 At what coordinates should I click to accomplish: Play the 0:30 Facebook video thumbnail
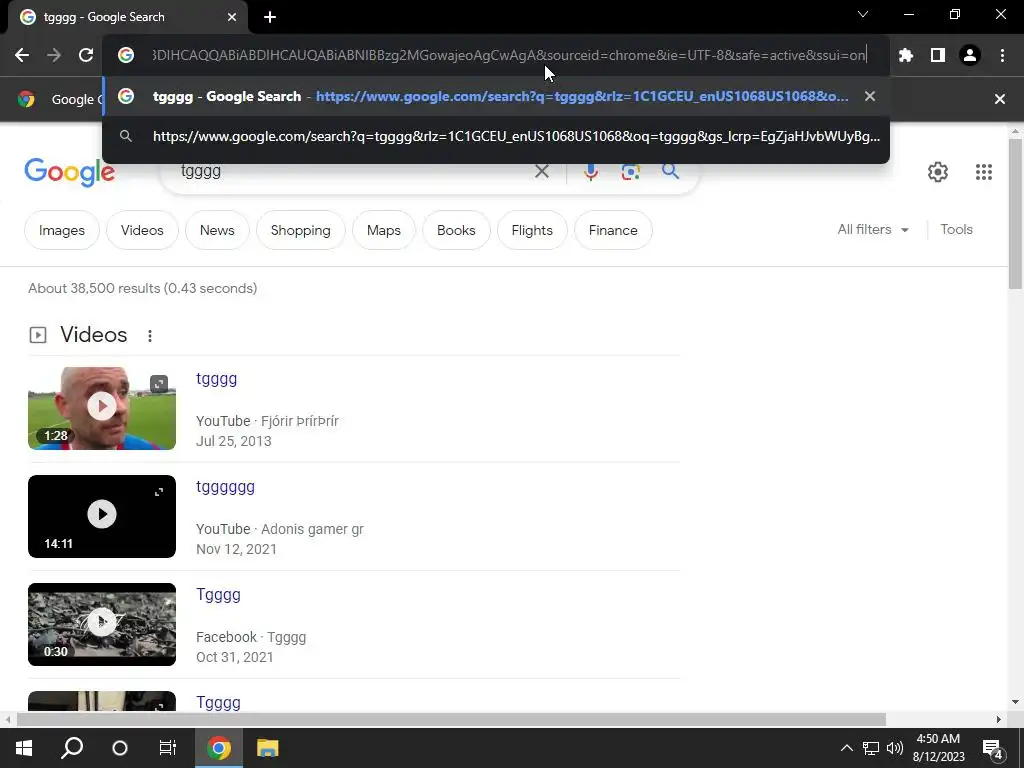102,624
